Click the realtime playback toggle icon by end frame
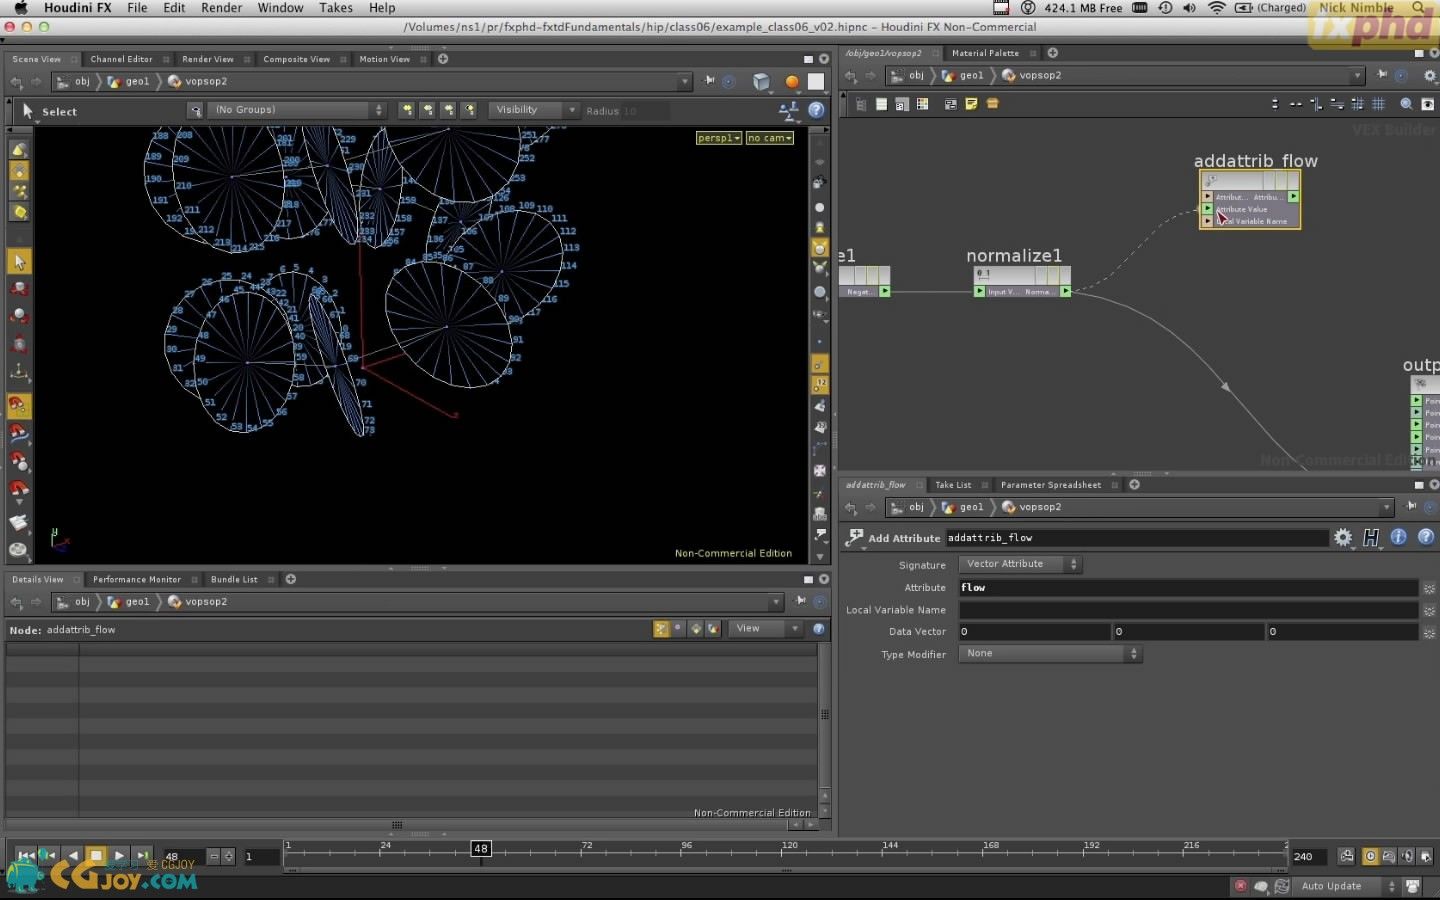1440x900 pixels. tap(1370, 857)
